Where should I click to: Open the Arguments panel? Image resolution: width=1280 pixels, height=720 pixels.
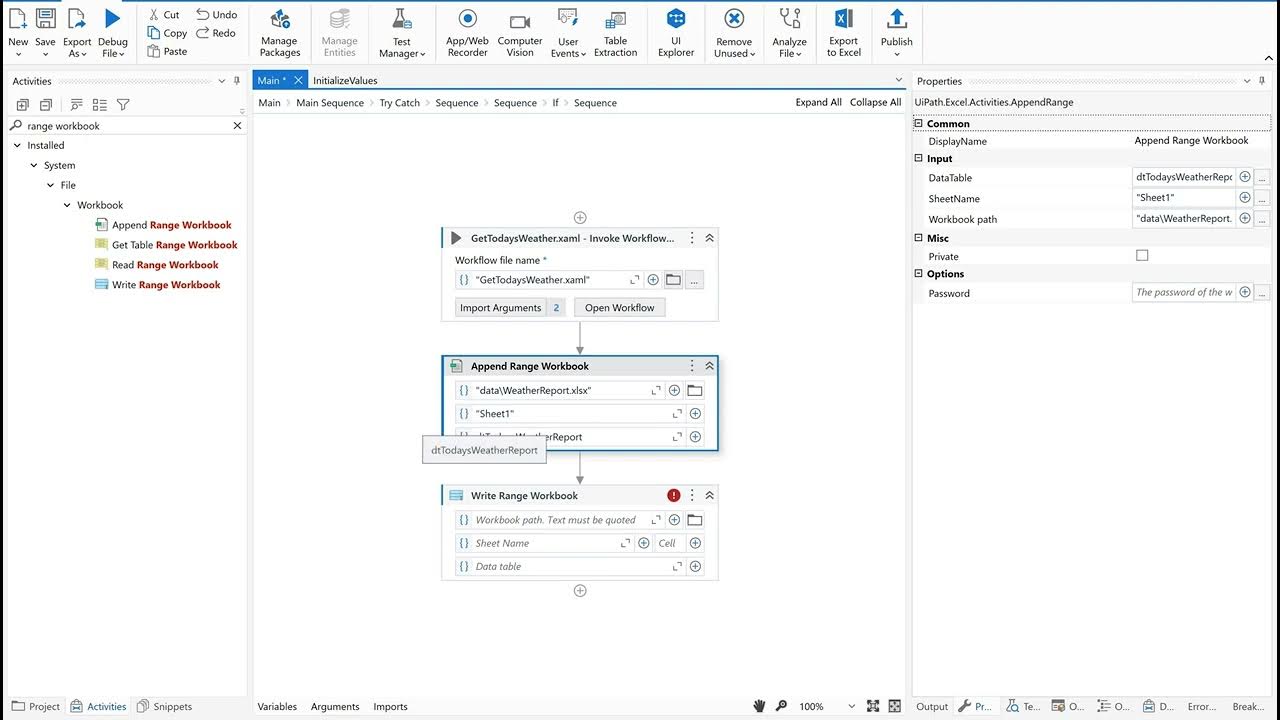335,706
